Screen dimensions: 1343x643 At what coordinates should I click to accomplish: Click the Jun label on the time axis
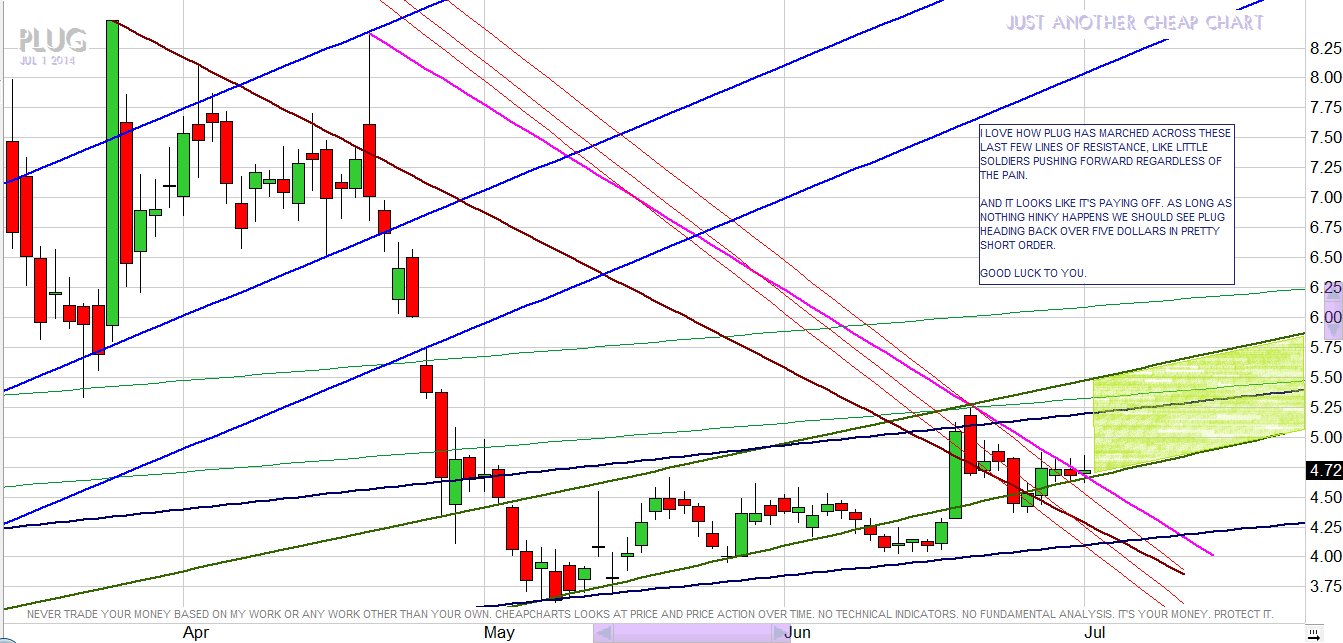[797, 632]
